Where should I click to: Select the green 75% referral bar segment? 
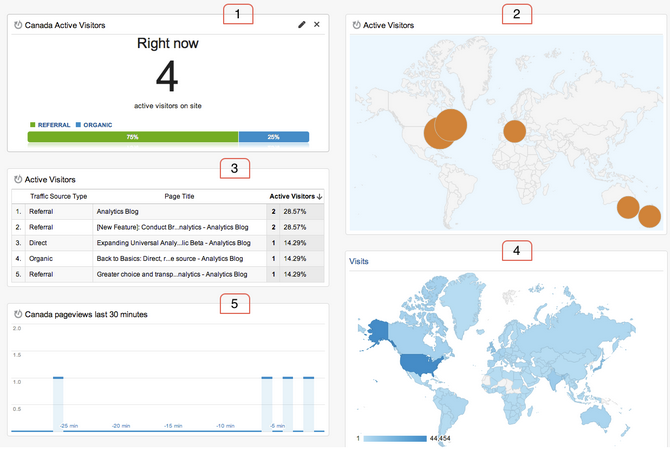pos(133,137)
